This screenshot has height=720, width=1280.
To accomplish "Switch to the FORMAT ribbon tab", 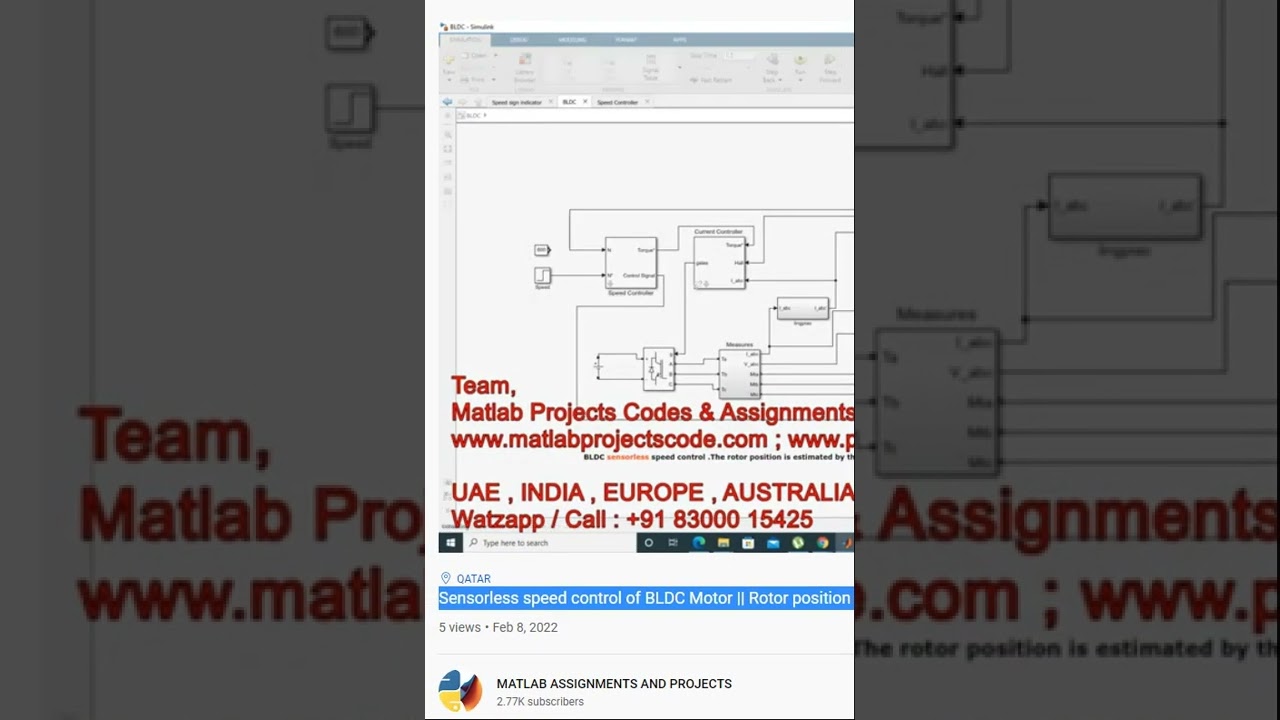I will click(x=626, y=40).
